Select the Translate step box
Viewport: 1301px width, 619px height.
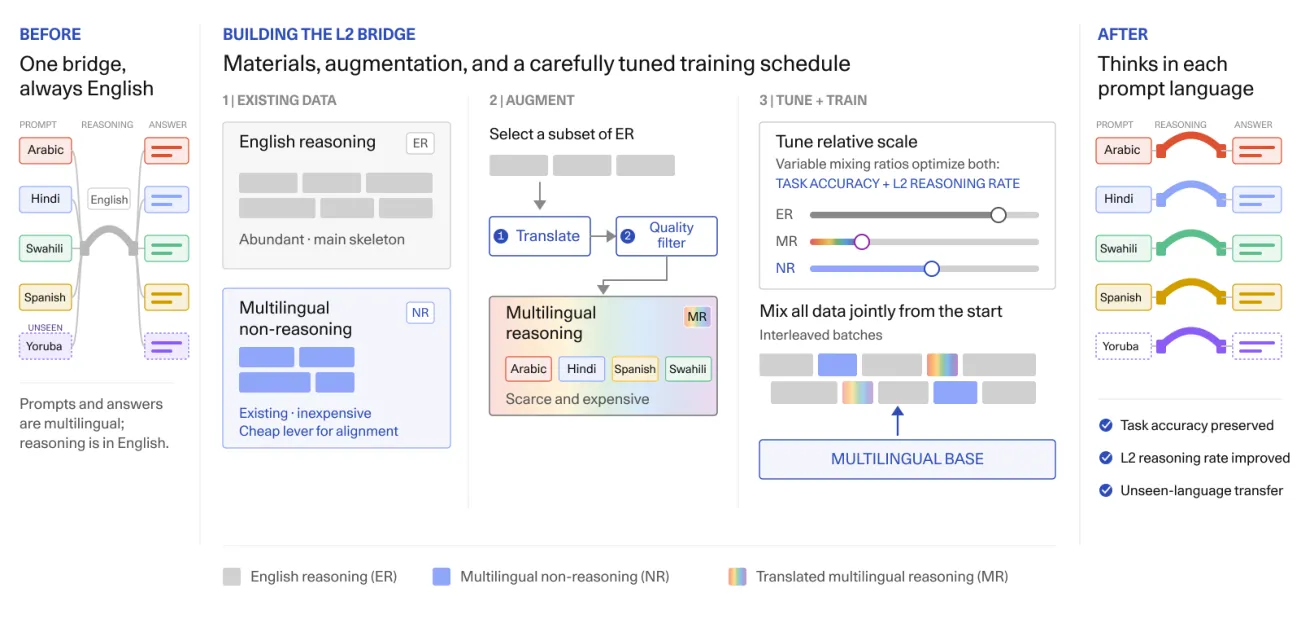click(540, 236)
